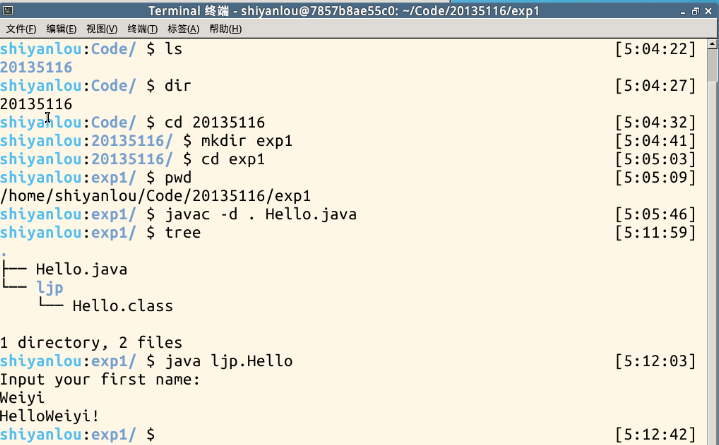Click Hello.java in the tree output
Image resolution: width=719 pixels, height=445 pixels.
pos(82,269)
